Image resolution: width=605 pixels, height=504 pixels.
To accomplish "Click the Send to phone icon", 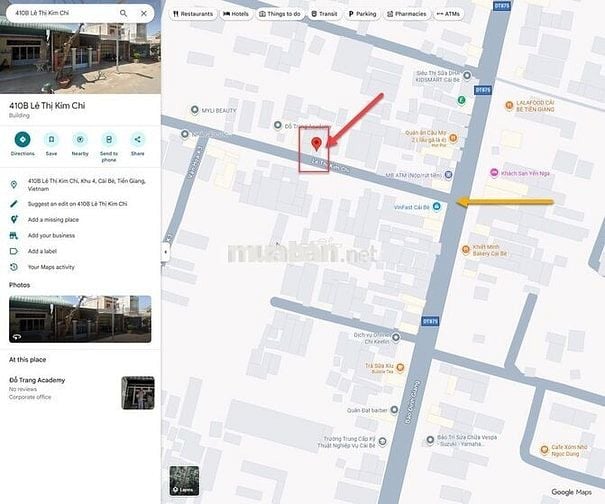I will click(108, 139).
